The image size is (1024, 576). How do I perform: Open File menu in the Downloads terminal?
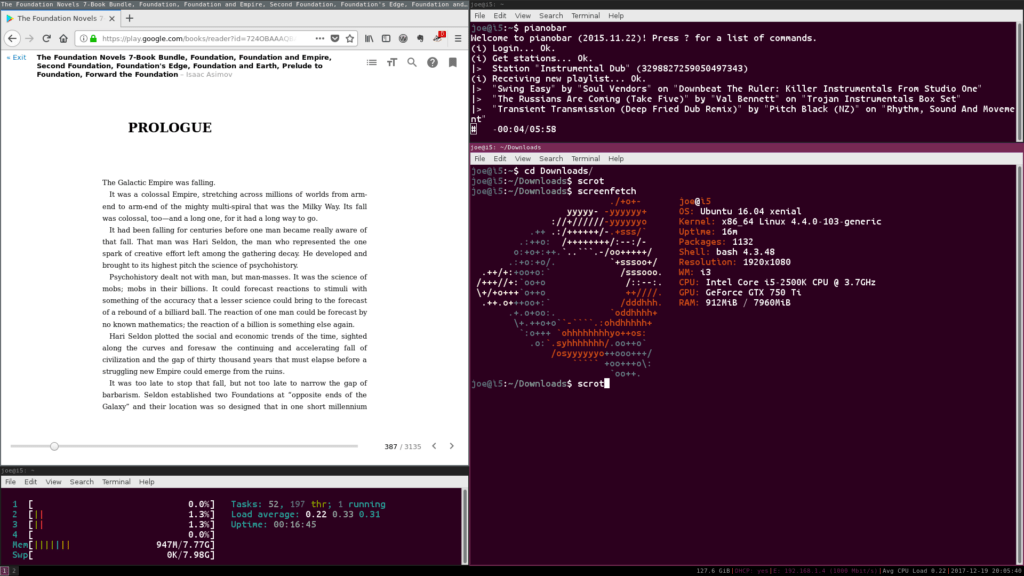click(479, 159)
